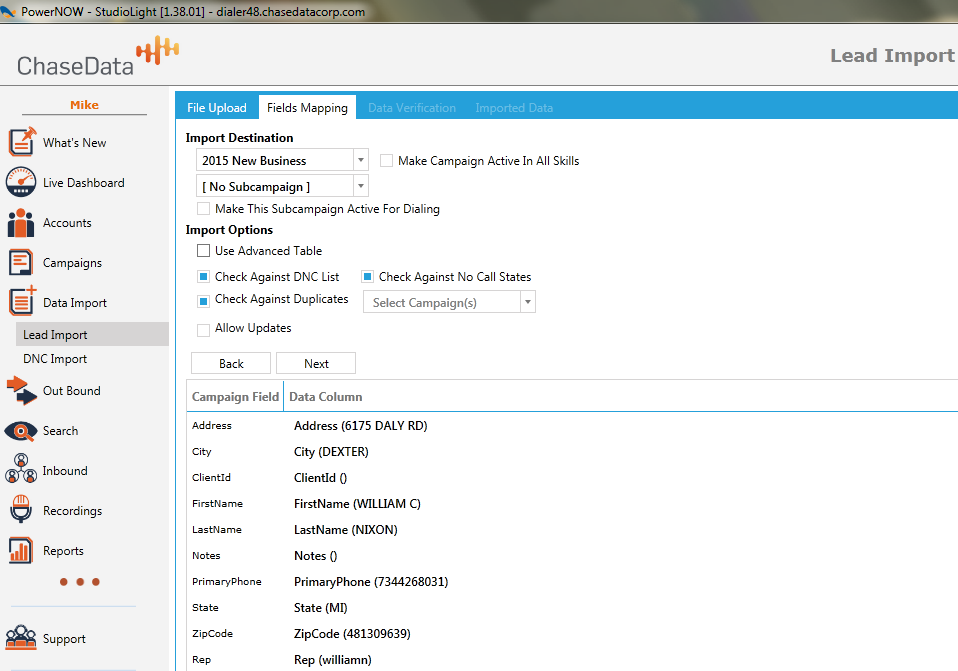Open Search eye icon
Viewport: 958px width, 671px height.
[x=22, y=431]
